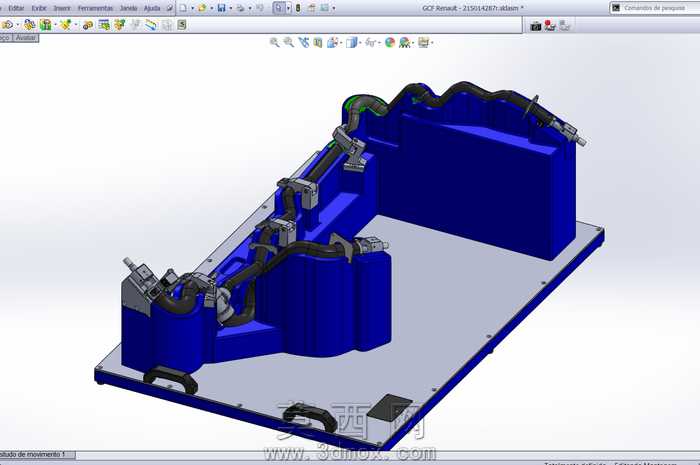Viewport: 700px width, 465px height.
Task: Expand the Save dropdown arrow
Action: tap(231, 8)
